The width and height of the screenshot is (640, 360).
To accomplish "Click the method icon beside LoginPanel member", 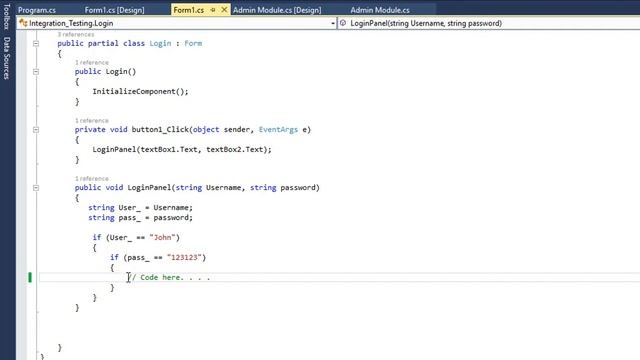I will click(x=343, y=23).
